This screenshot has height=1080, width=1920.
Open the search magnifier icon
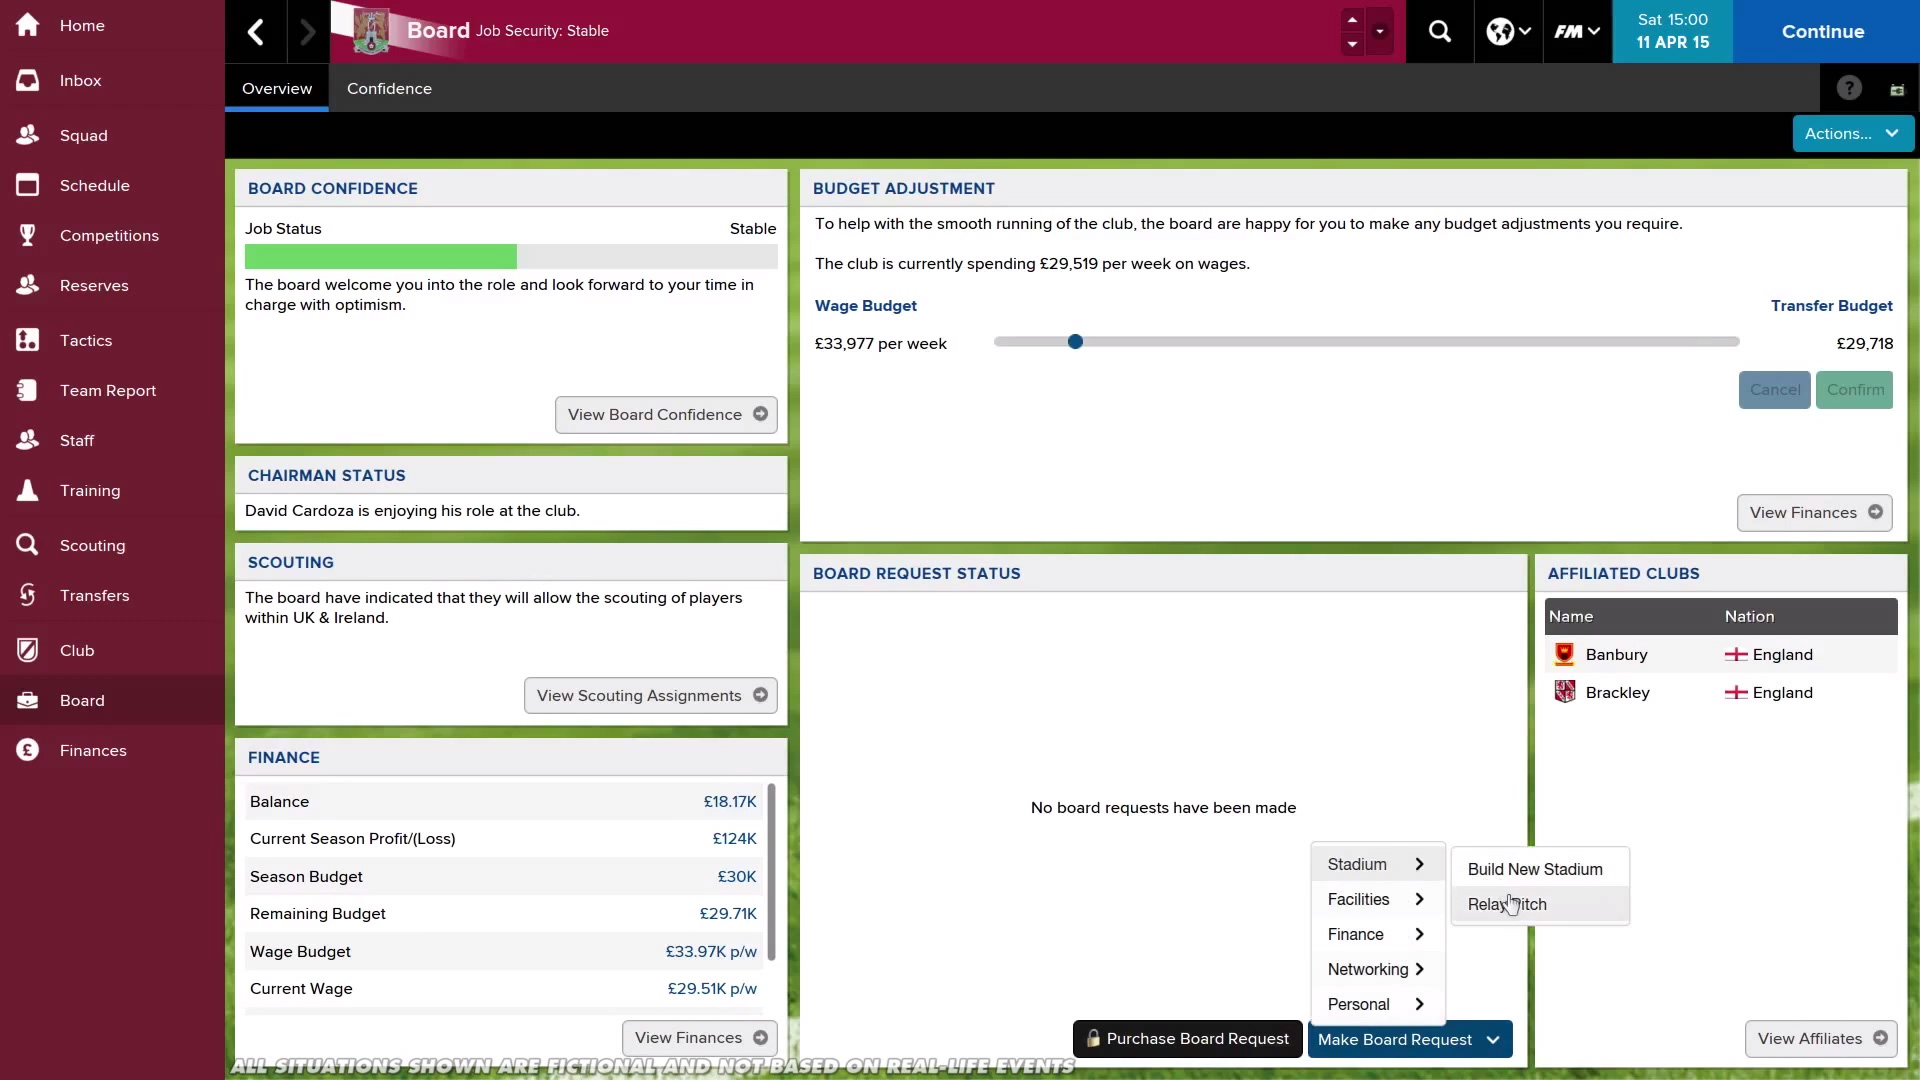click(x=1439, y=32)
